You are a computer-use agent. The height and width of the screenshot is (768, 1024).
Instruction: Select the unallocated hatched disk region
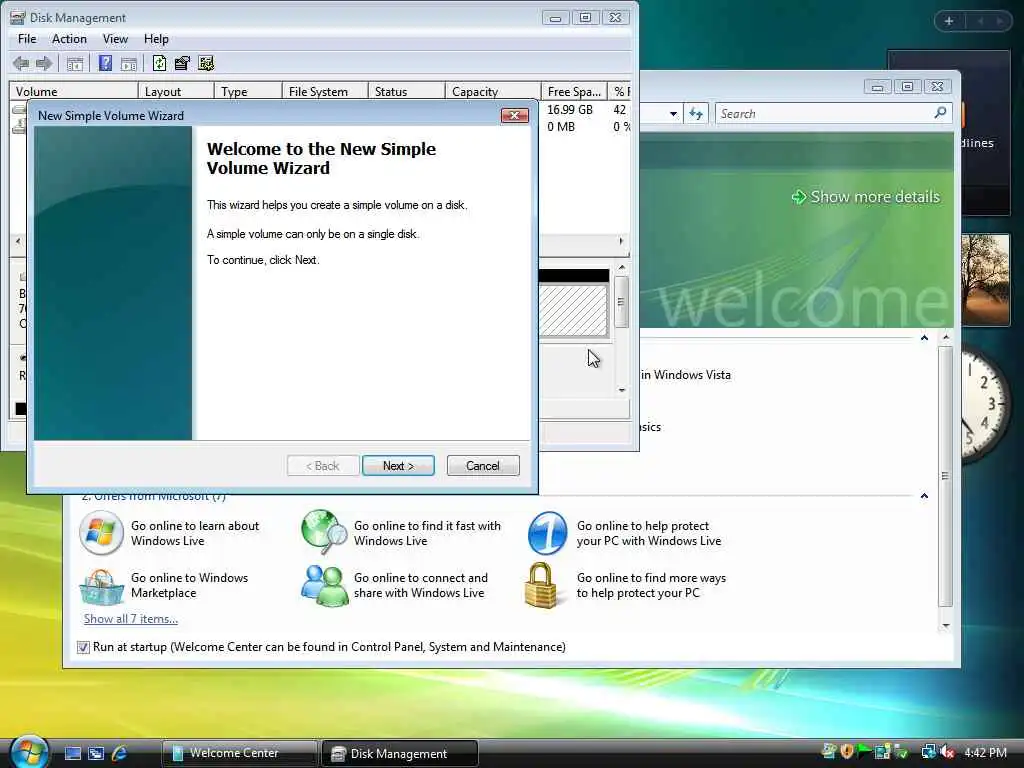(573, 310)
